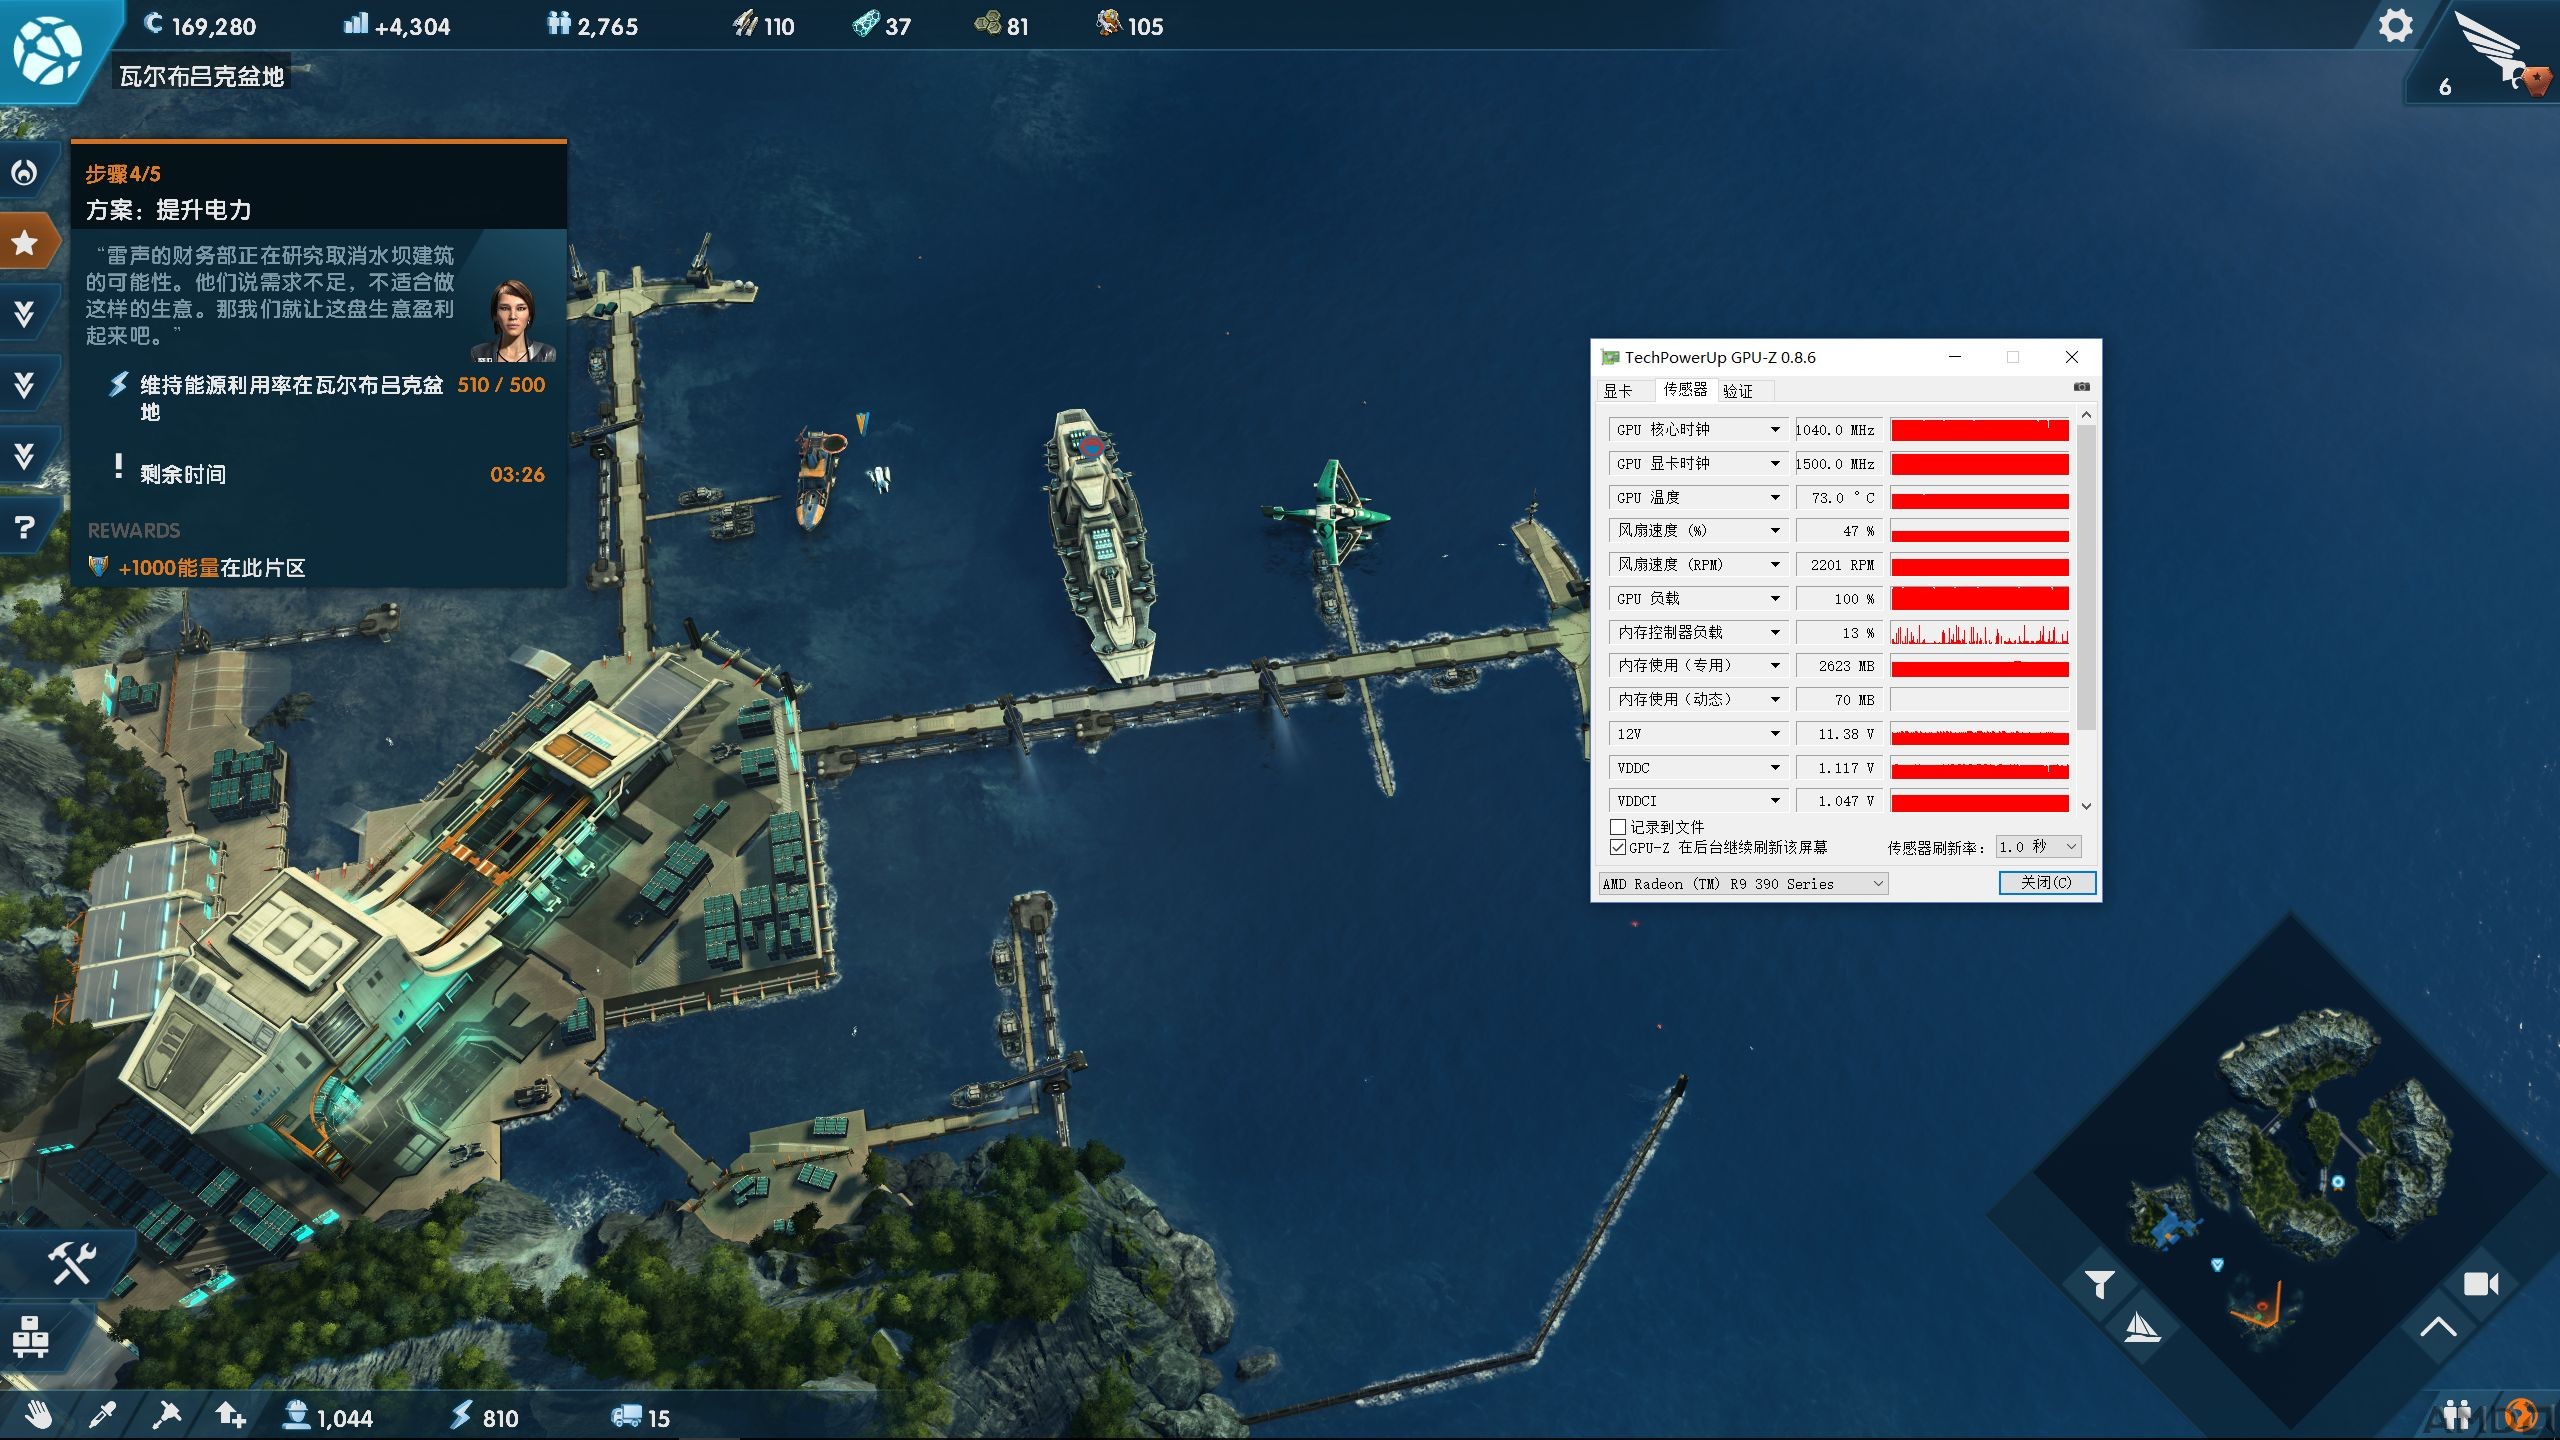Open 传感器刷新率 1.0 秒 dropdown

[x=2038, y=847]
